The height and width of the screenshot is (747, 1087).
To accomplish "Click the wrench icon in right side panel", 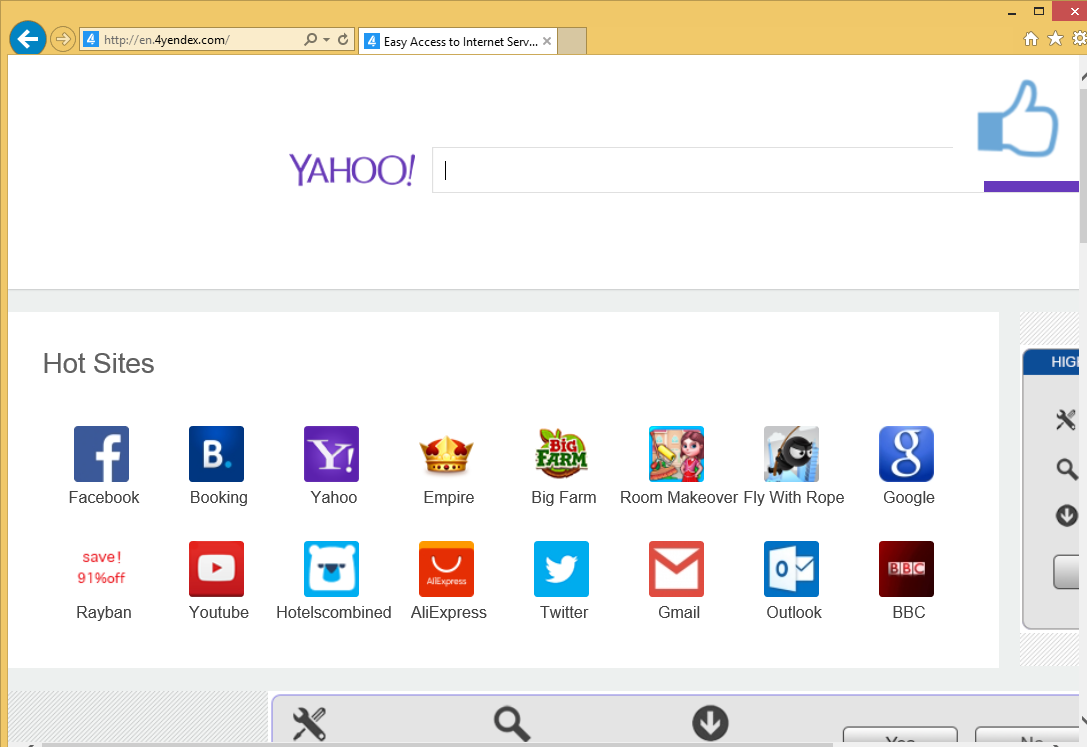I will [1066, 419].
